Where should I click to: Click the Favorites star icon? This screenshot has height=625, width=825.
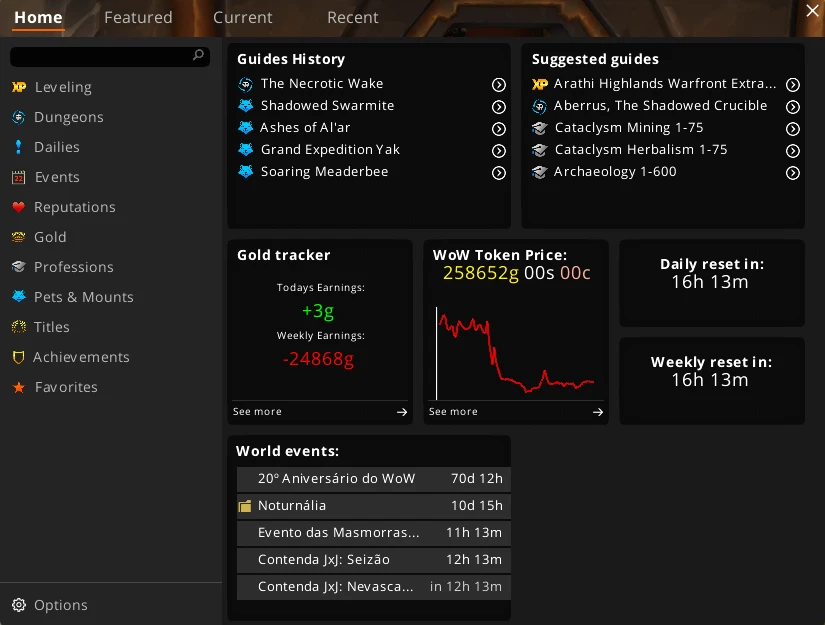click(x=18, y=387)
